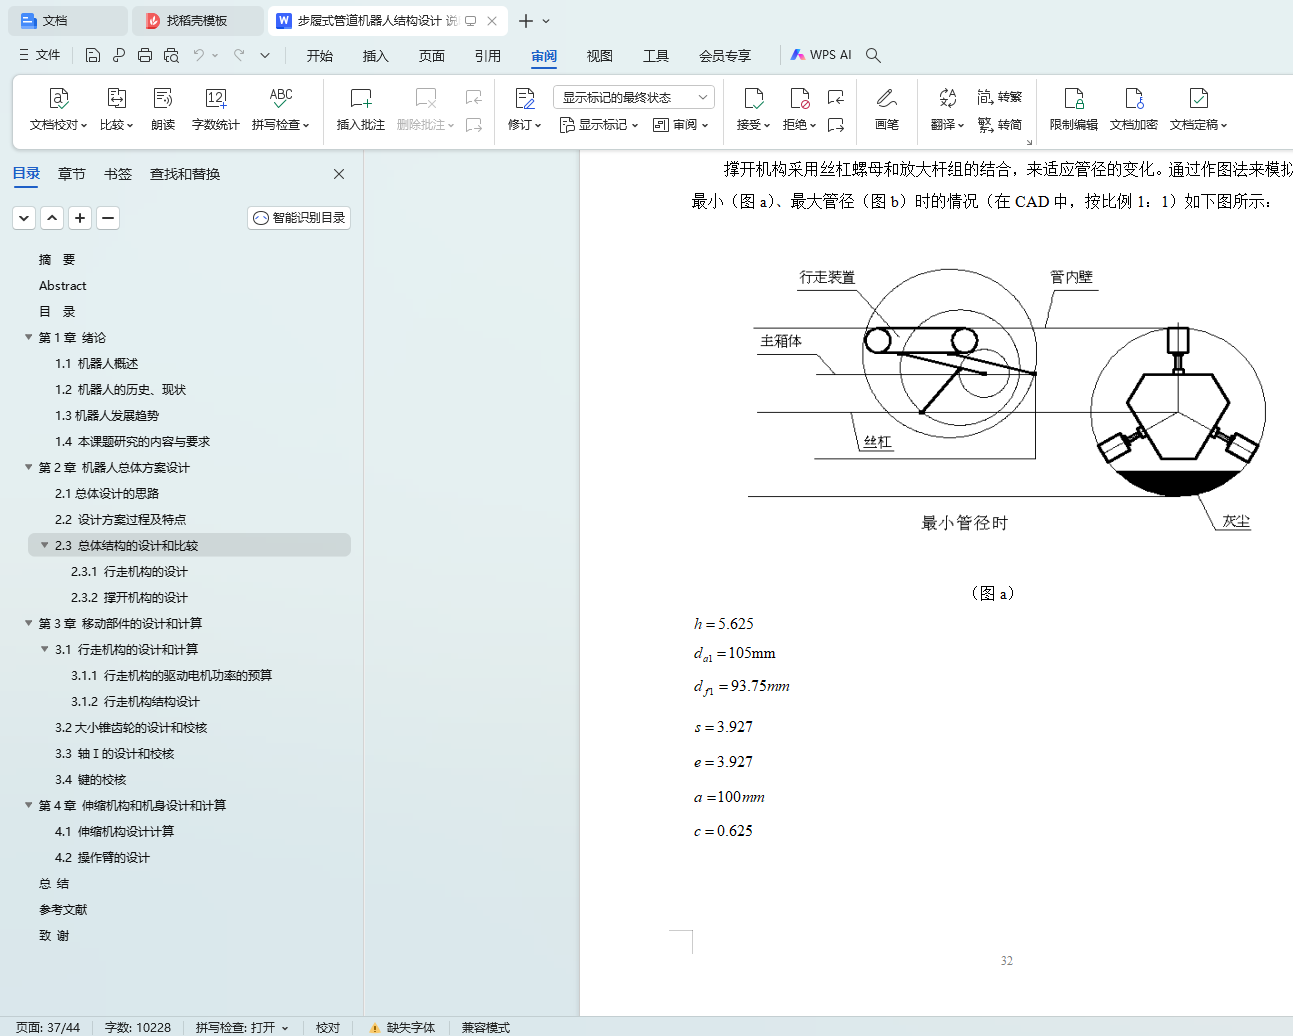Open the customize quick access dropdown arrow
The height and width of the screenshot is (1036, 1293).
pos(265,55)
